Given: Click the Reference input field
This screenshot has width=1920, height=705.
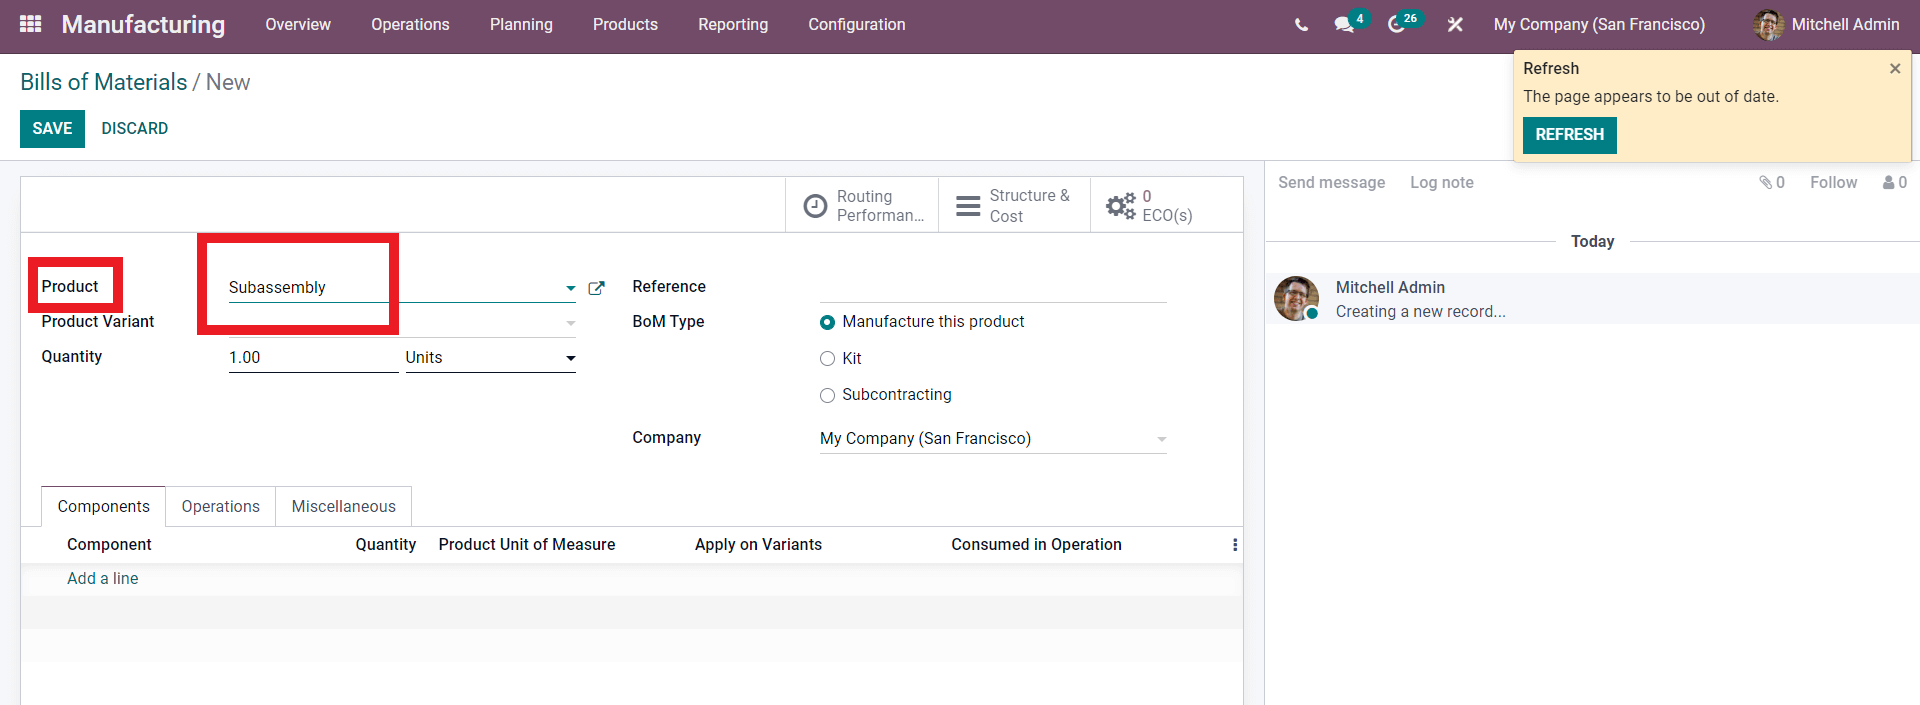Looking at the screenshot, I should click(993, 288).
